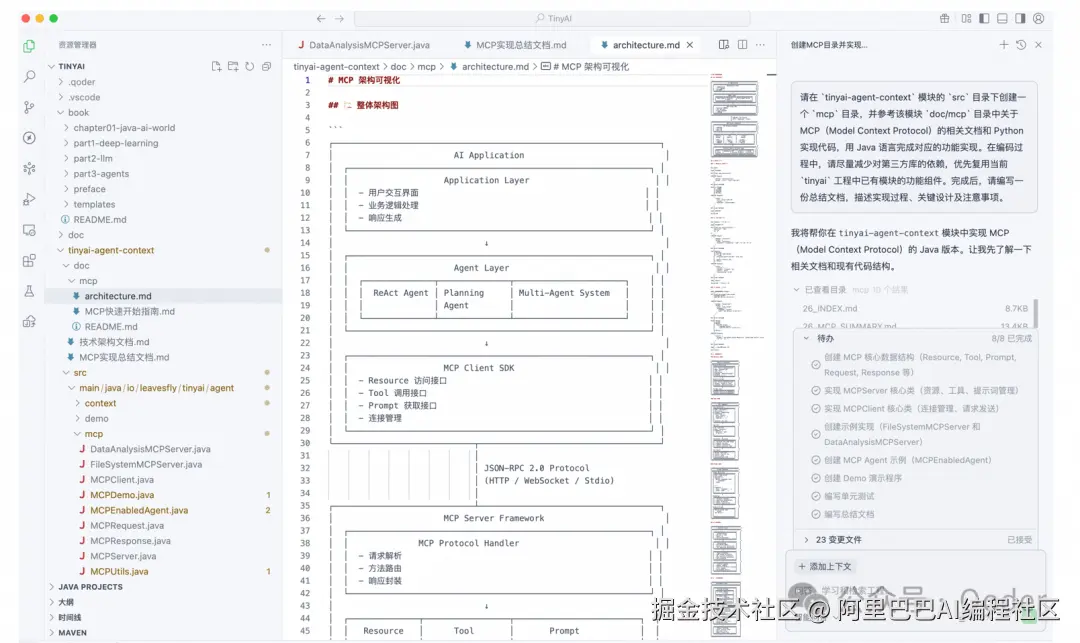
Task: Collapse the src folder
Action: (x=66, y=372)
